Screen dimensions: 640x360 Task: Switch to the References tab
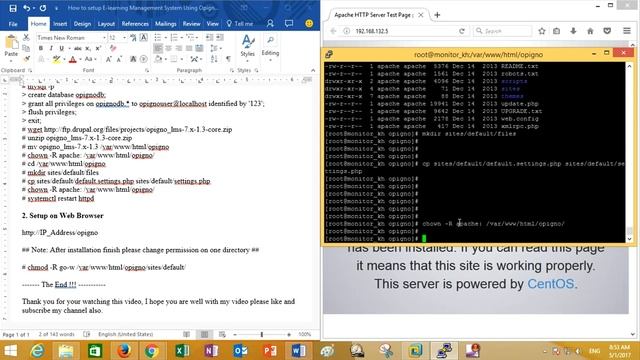point(135,24)
